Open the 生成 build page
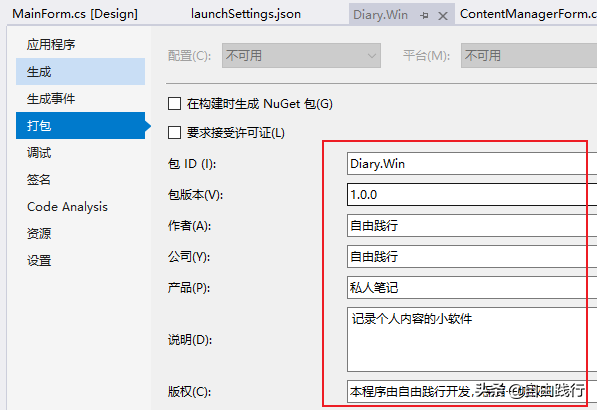This screenshot has width=597, height=410. 80,72
